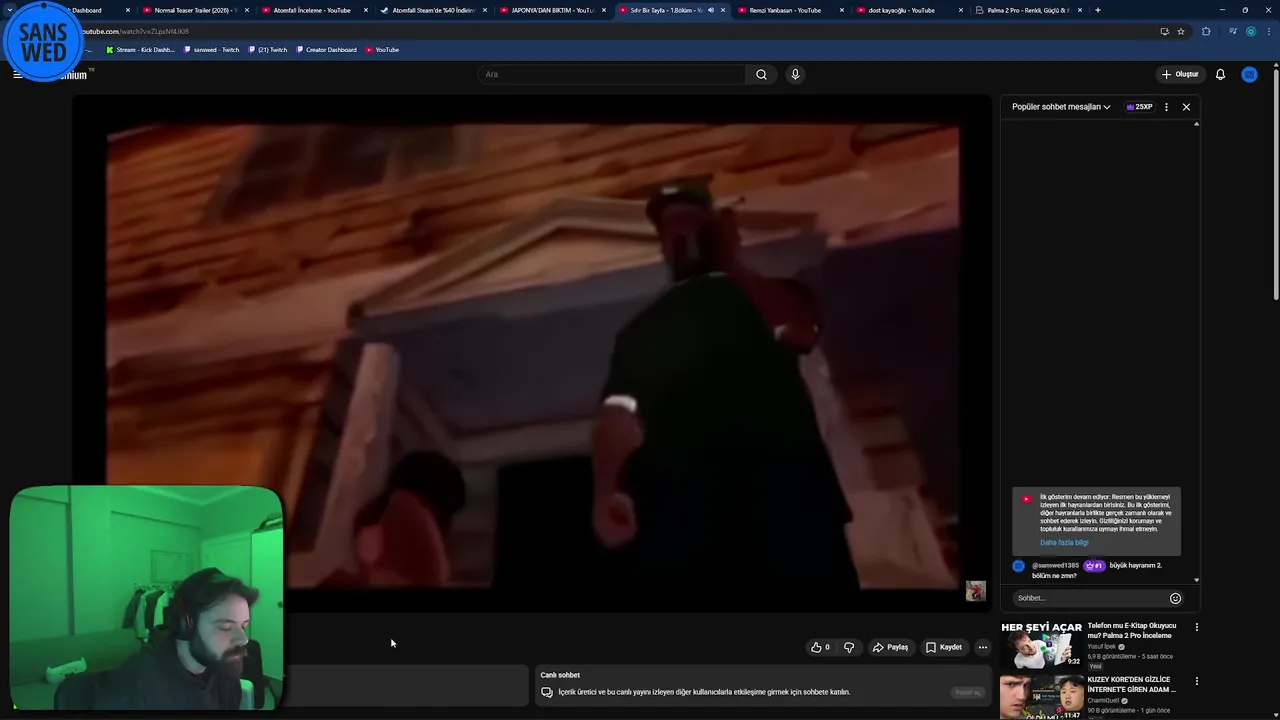
Task: Open Creator Dashboard bookmark
Action: click(x=326, y=50)
